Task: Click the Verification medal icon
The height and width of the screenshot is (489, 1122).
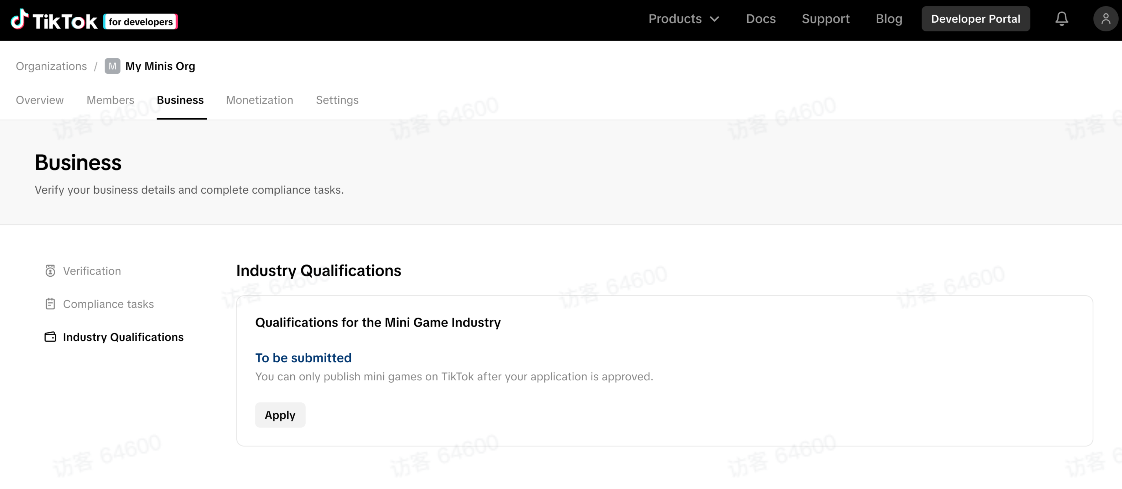Action: pos(50,271)
